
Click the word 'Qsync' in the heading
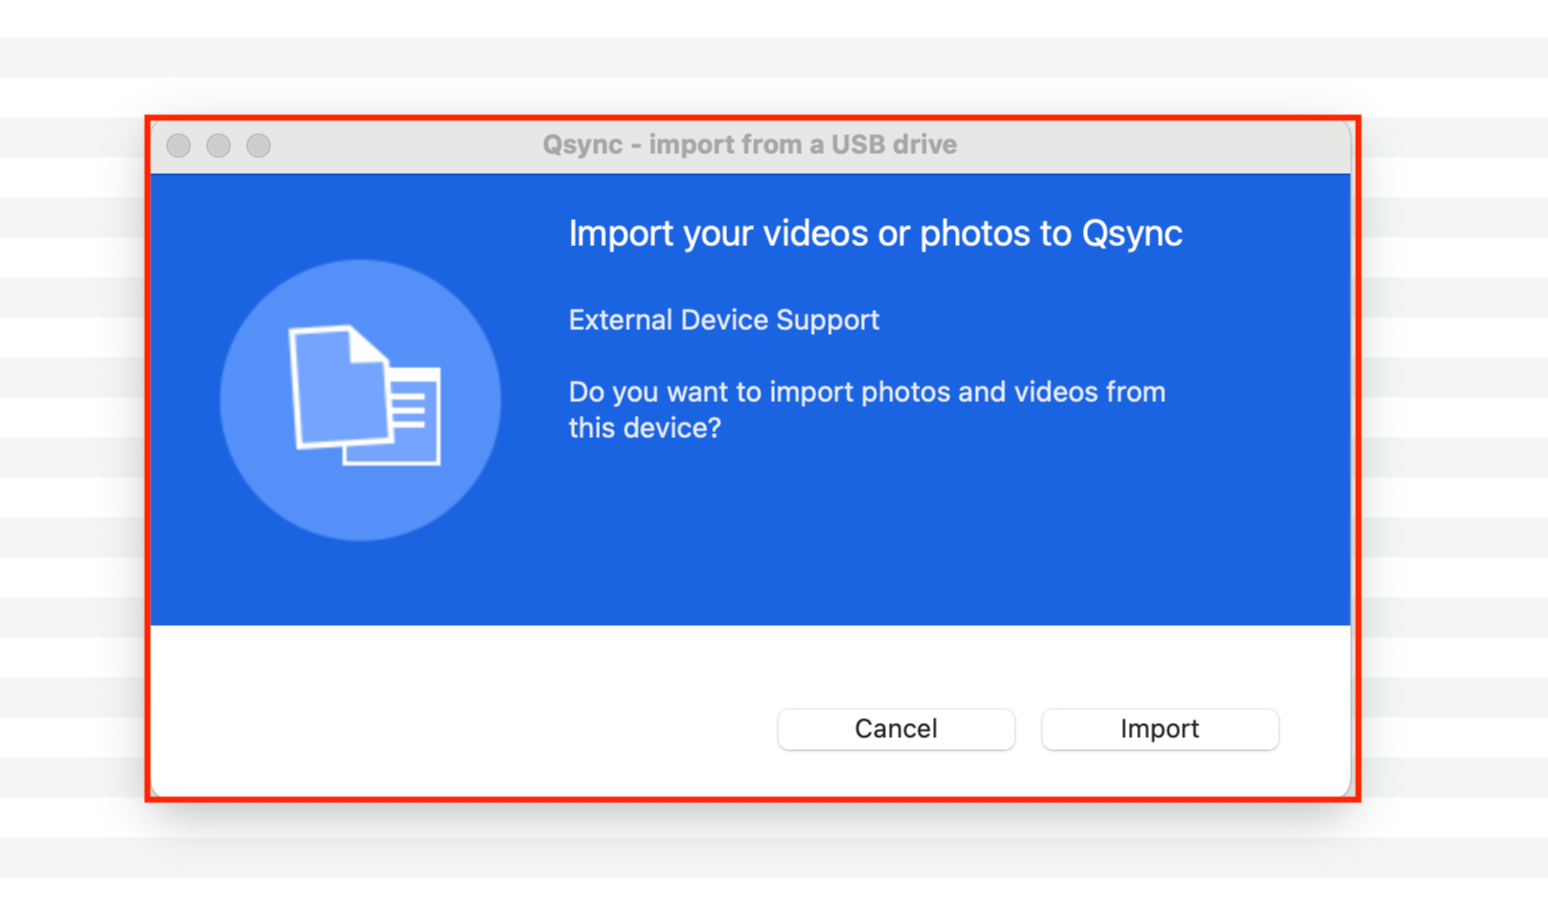pos(1132,234)
